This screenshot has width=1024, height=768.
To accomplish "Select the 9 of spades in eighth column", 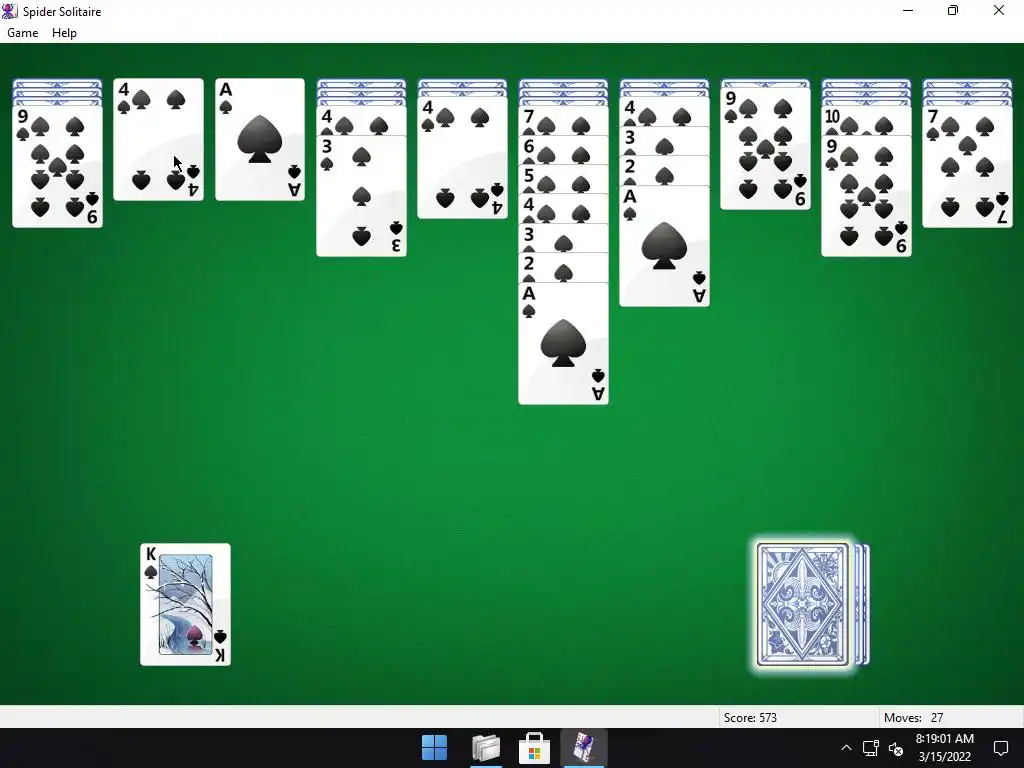I will click(765, 148).
